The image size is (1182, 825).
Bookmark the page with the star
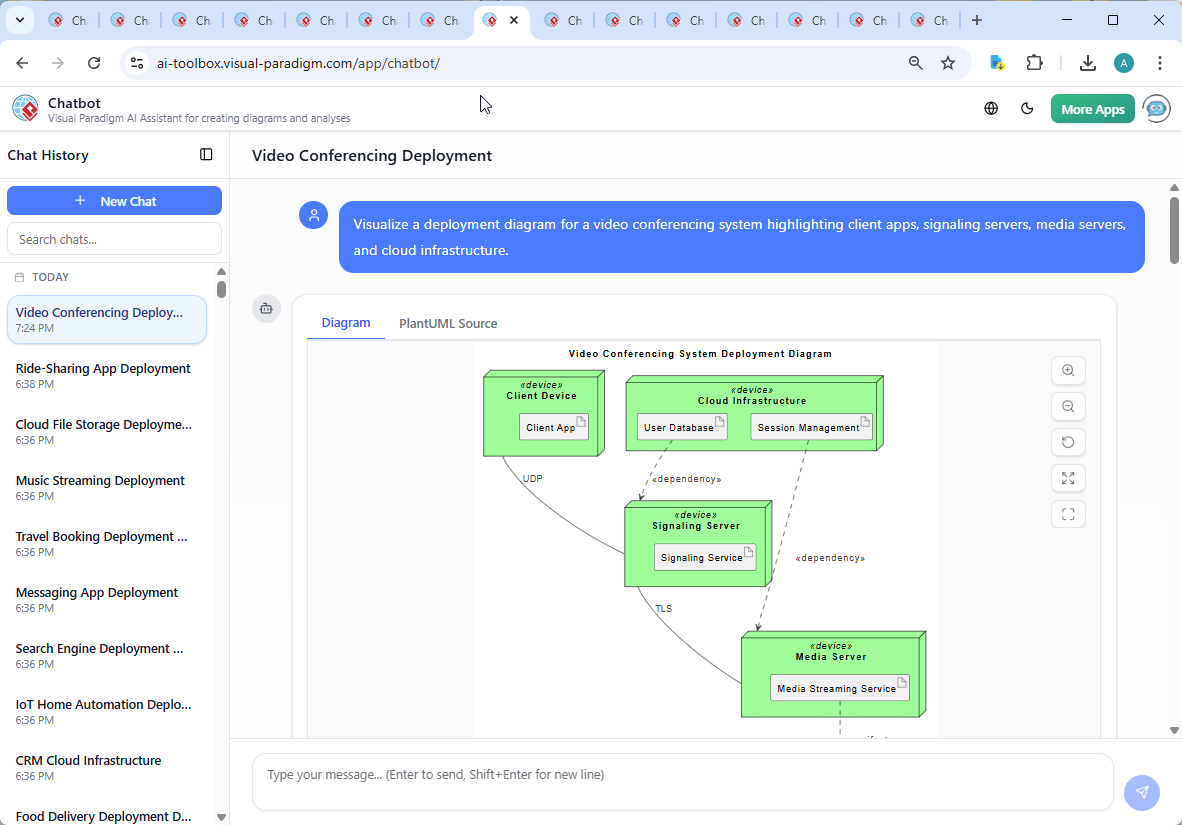(947, 62)
